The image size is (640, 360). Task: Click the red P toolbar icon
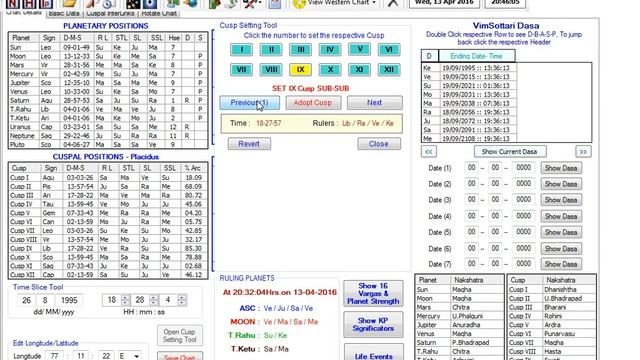tap(46, 4)
